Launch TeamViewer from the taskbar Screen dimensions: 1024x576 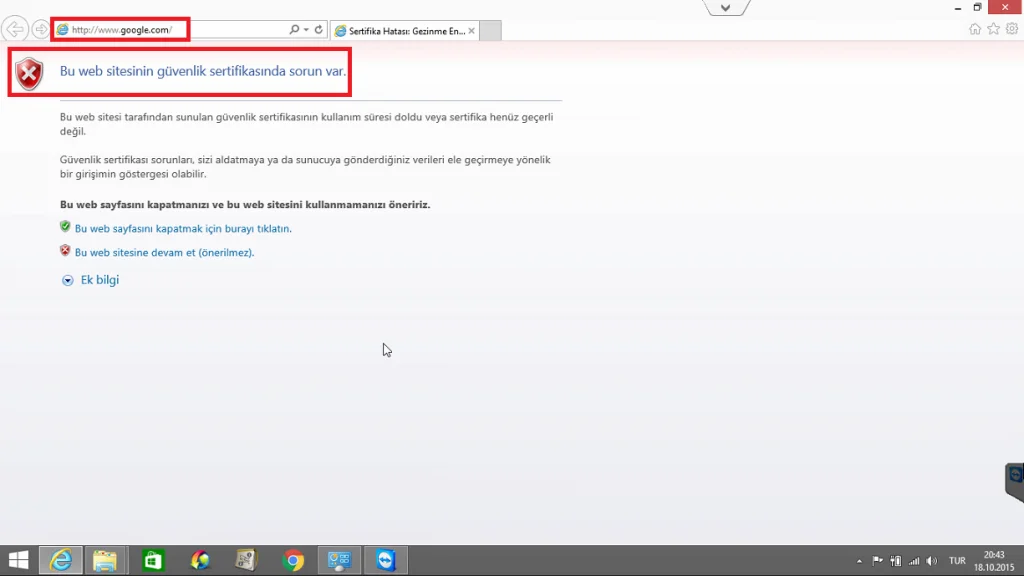385,560
